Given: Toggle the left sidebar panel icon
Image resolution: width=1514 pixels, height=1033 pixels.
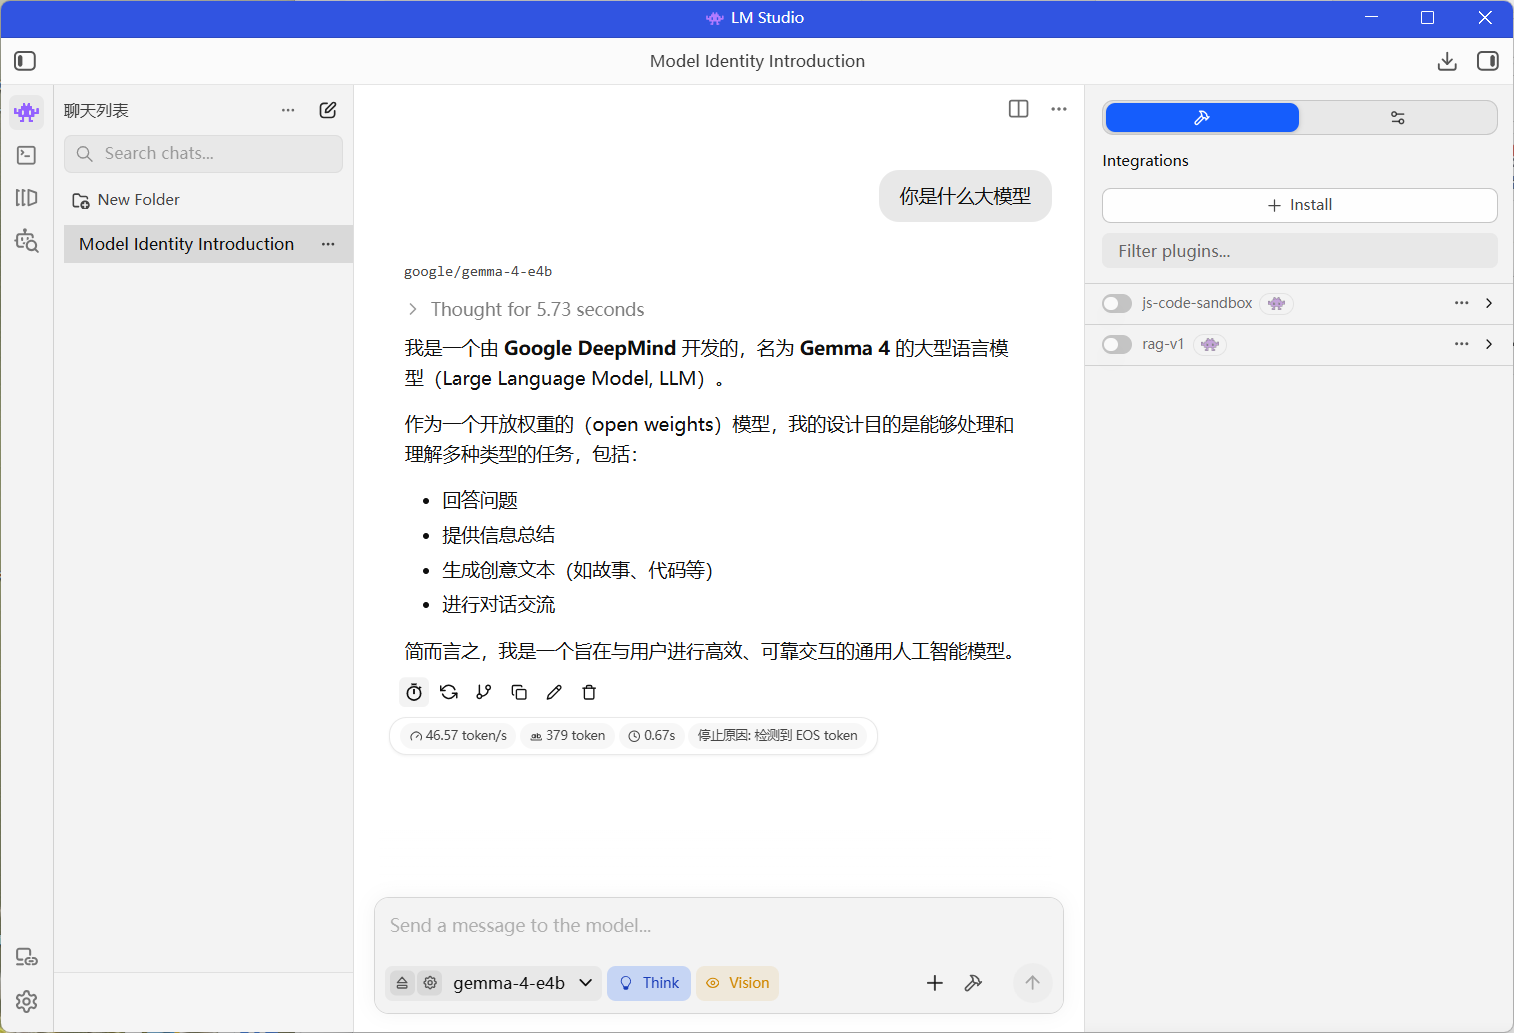Looking at the screenshot, I should point(25,61).
